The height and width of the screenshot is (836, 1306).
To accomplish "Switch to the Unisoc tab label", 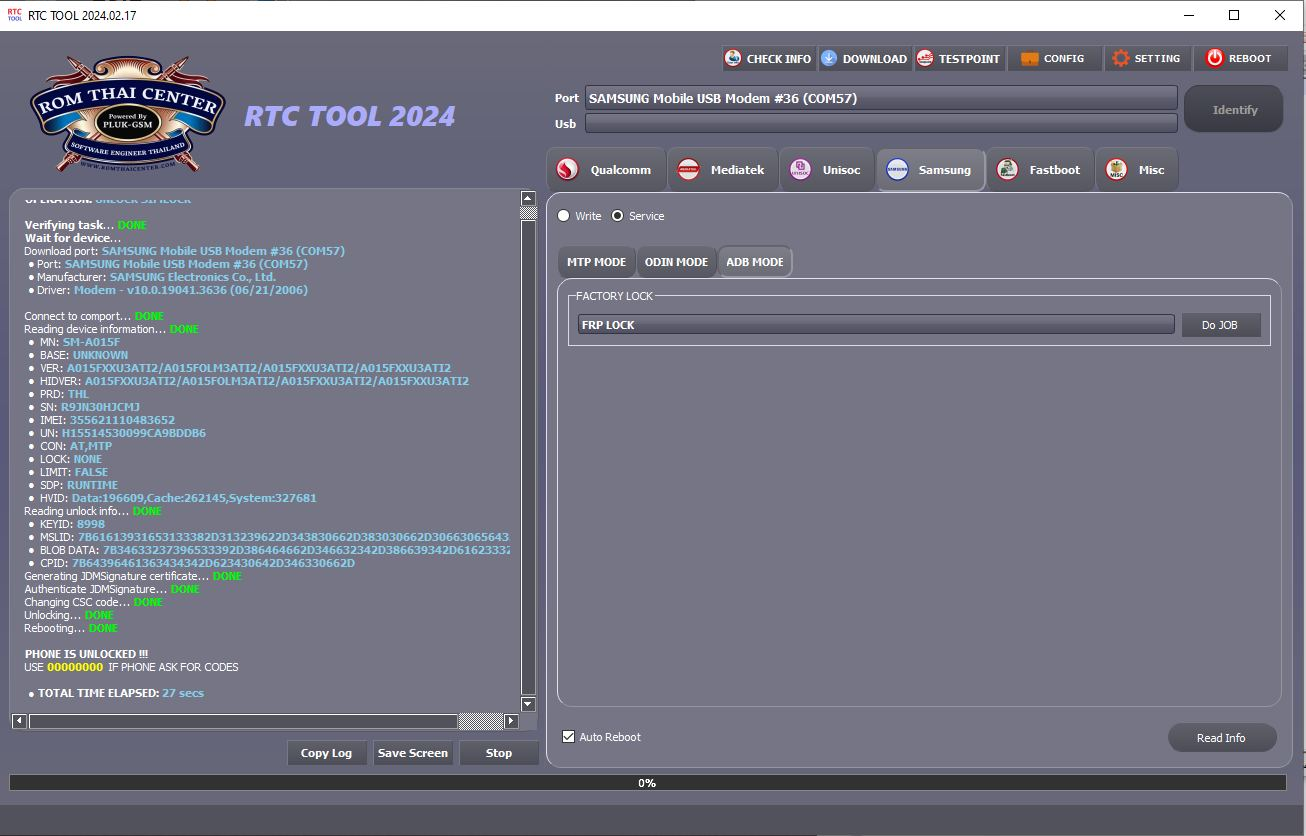I will [x=841, y=170].
